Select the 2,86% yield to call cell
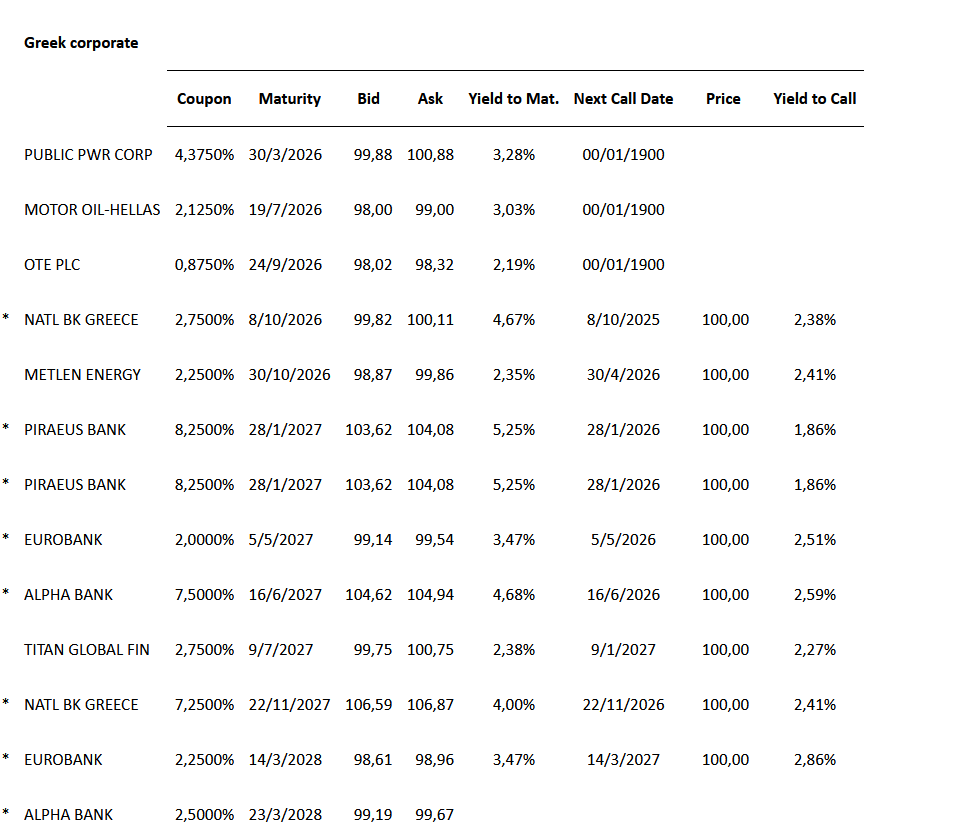The height and width of the screenshot is (828, 976). click(814, 760)
